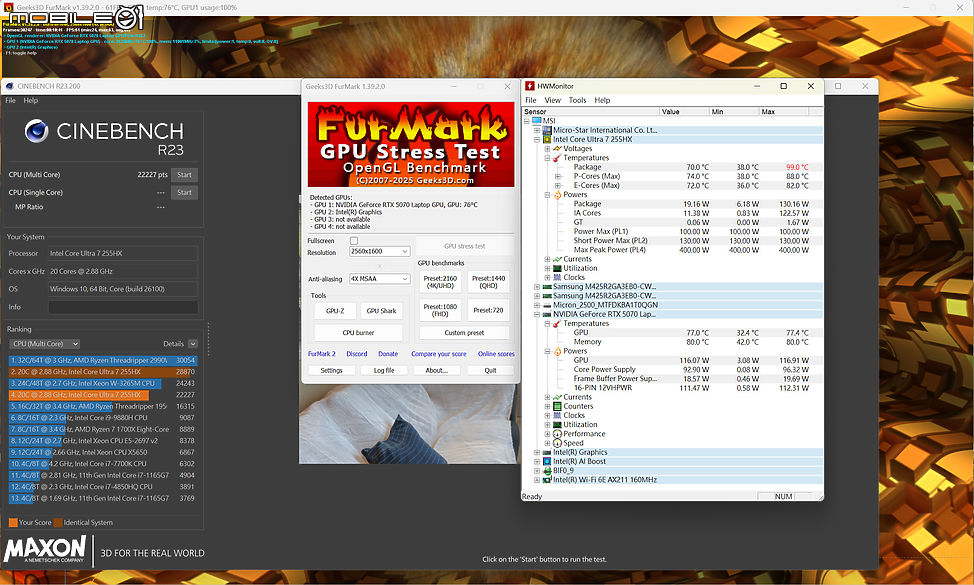Open the CPU burner tool
This screenshot has width=974, height=585.
[x=358, y=333]
